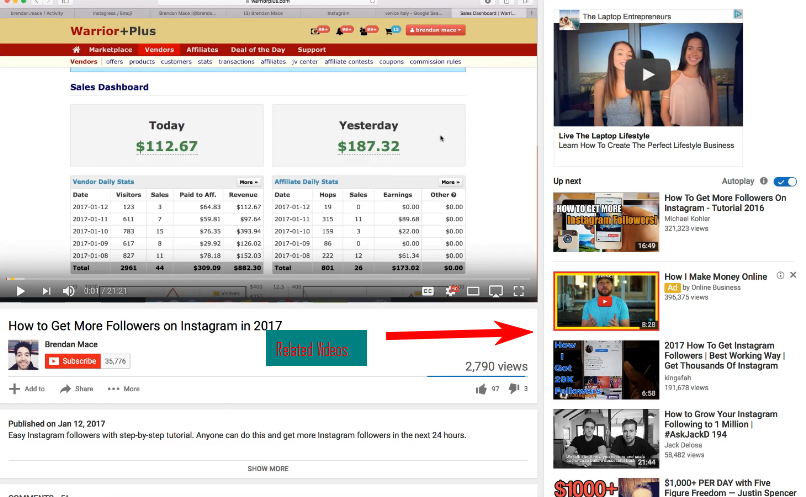Like the video with thumbs up
Image resolution: width=806 pixels, height=497 pixels.
(481, 389)
